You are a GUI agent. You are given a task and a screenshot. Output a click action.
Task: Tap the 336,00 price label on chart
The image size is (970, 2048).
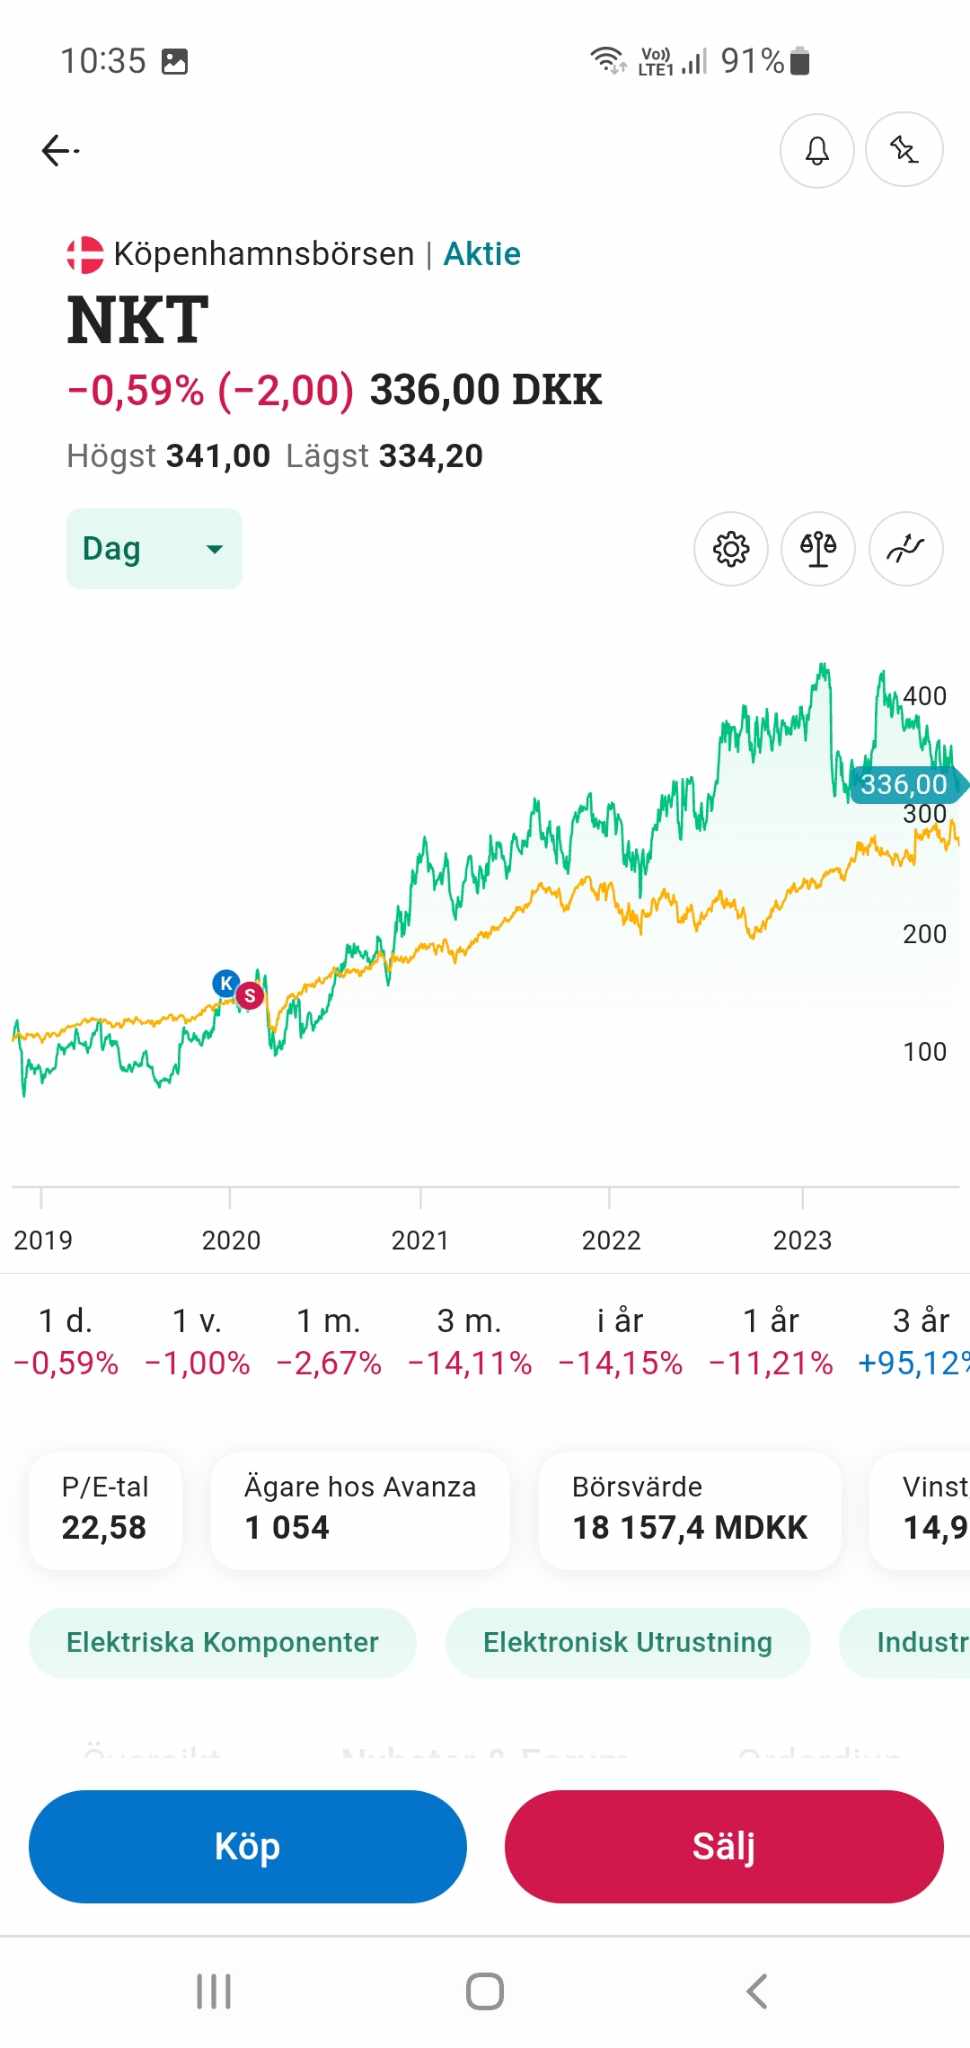click(x=904, y=784)
